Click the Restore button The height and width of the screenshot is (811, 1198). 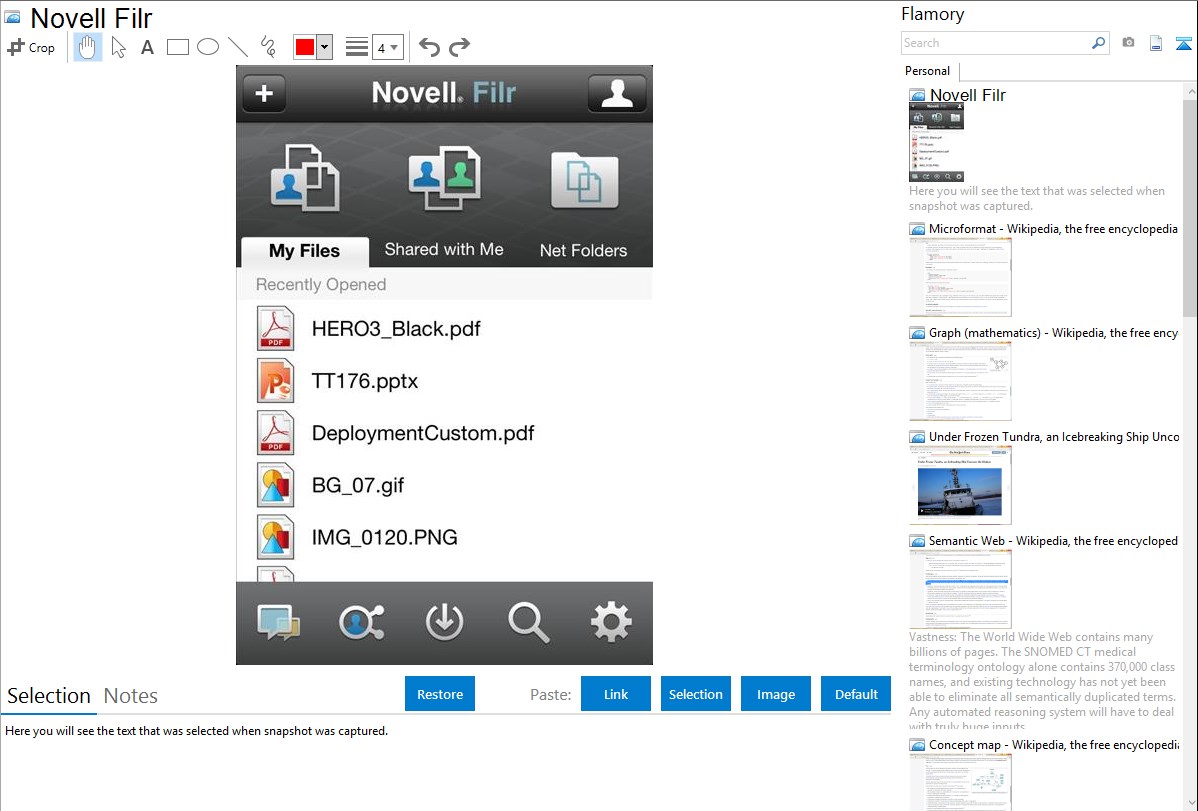(x=440, y=694)
